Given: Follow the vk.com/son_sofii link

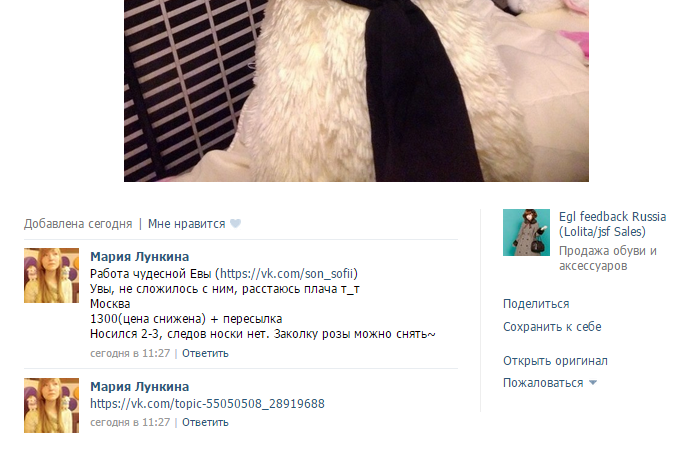Looking at the screenshot, I should 287,274.
